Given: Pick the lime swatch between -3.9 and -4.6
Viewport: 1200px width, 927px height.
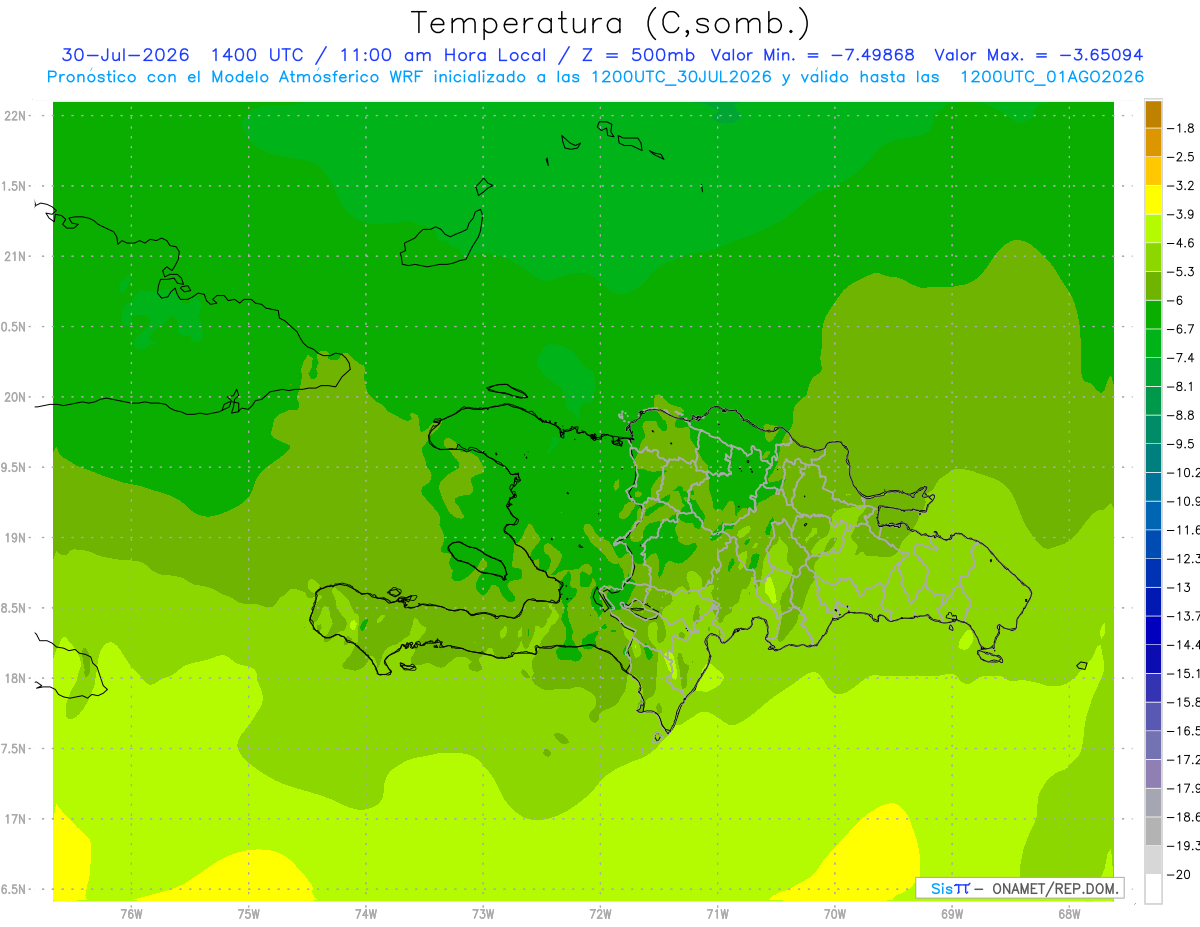Looking at the screenshot, I should point(1153,229).
